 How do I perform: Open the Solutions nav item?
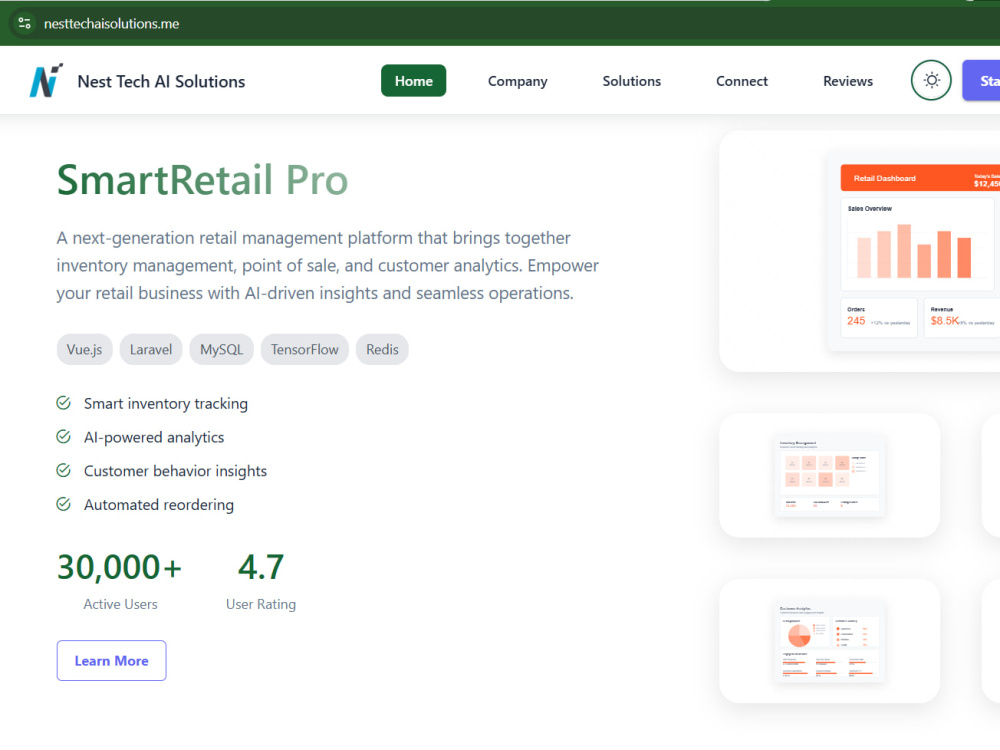(631, 81)
